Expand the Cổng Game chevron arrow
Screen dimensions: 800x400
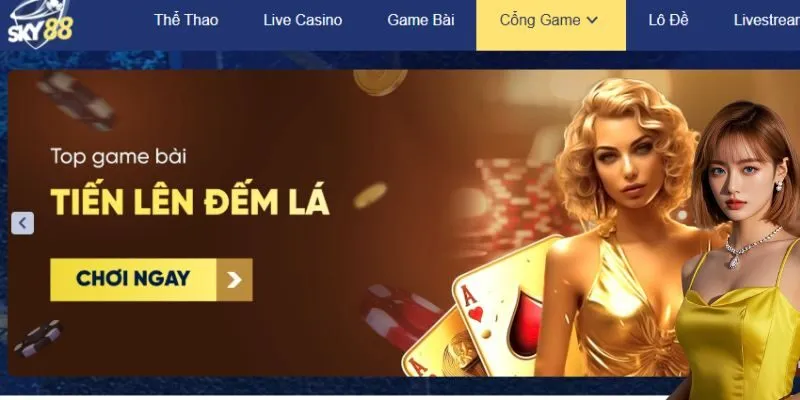(592, 20)
